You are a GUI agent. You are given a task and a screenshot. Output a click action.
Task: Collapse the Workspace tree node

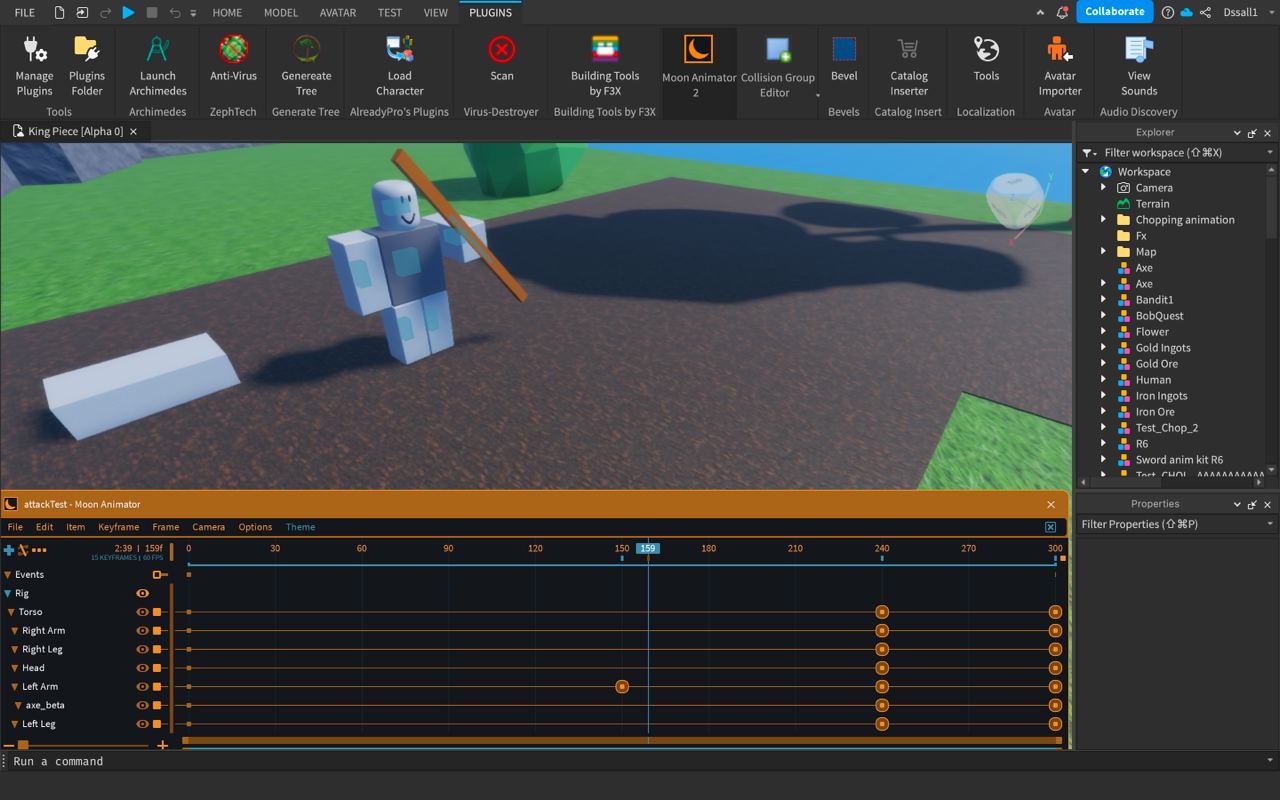(x=1087, y=172)
